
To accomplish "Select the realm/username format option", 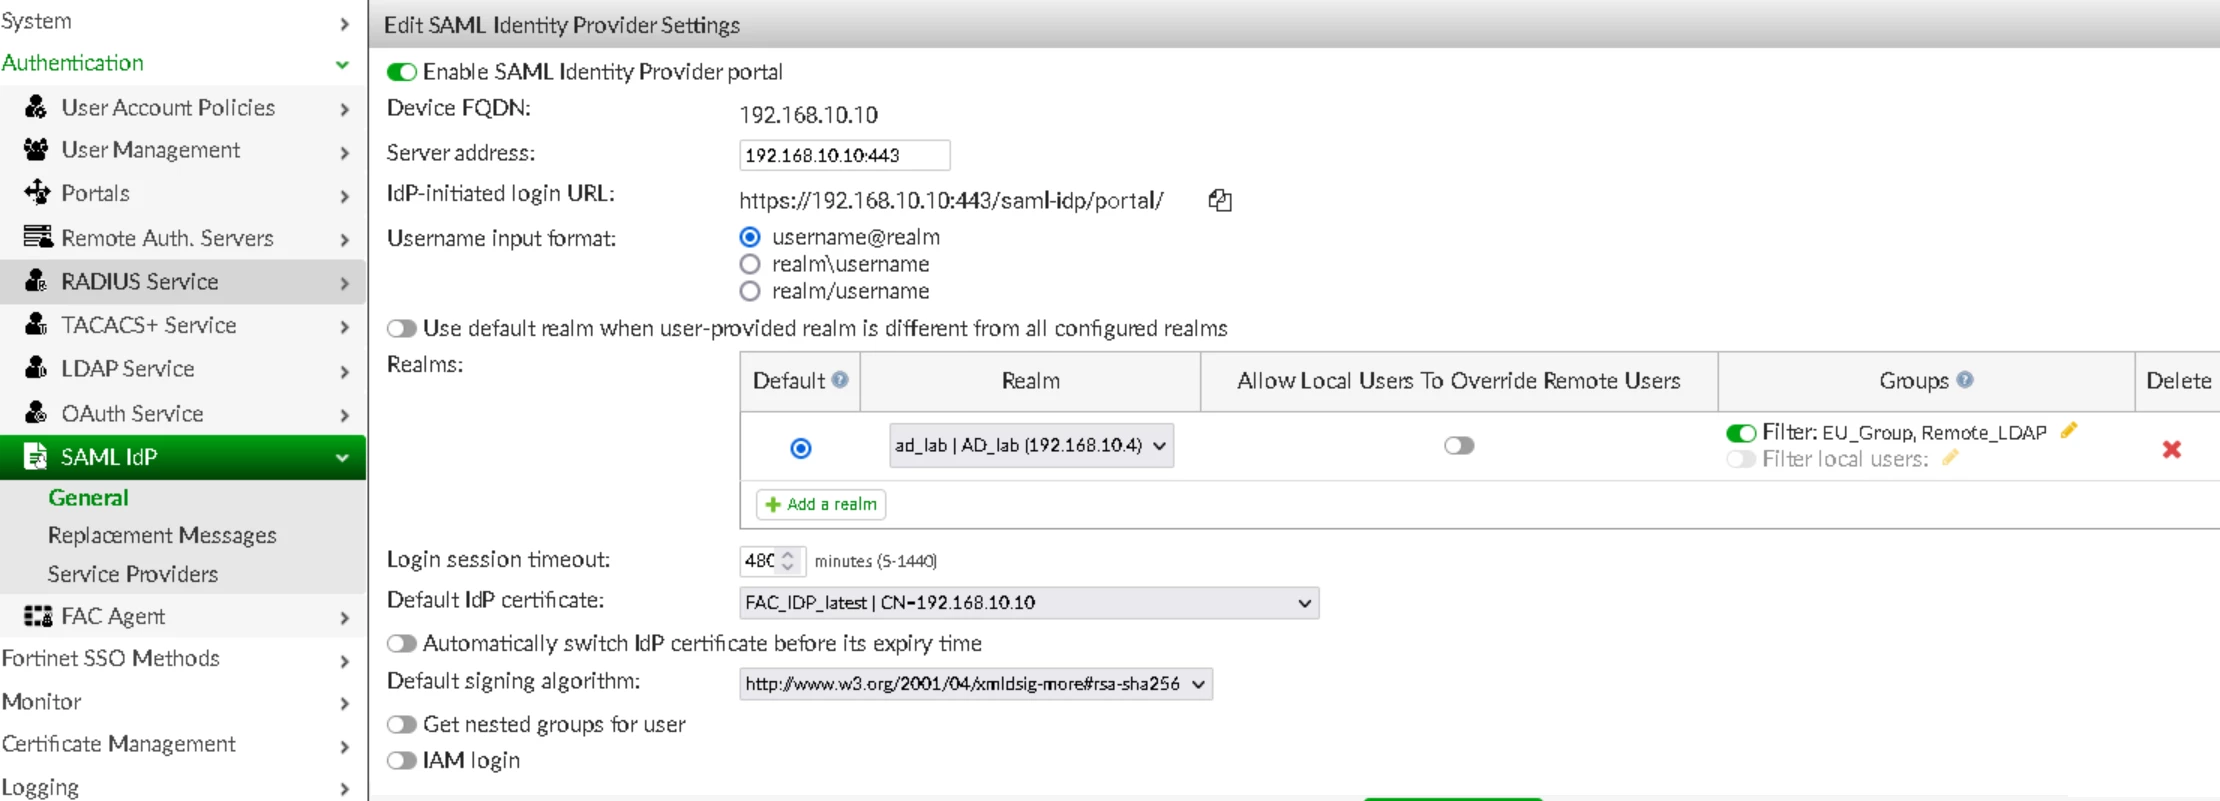I will [750, 291].
